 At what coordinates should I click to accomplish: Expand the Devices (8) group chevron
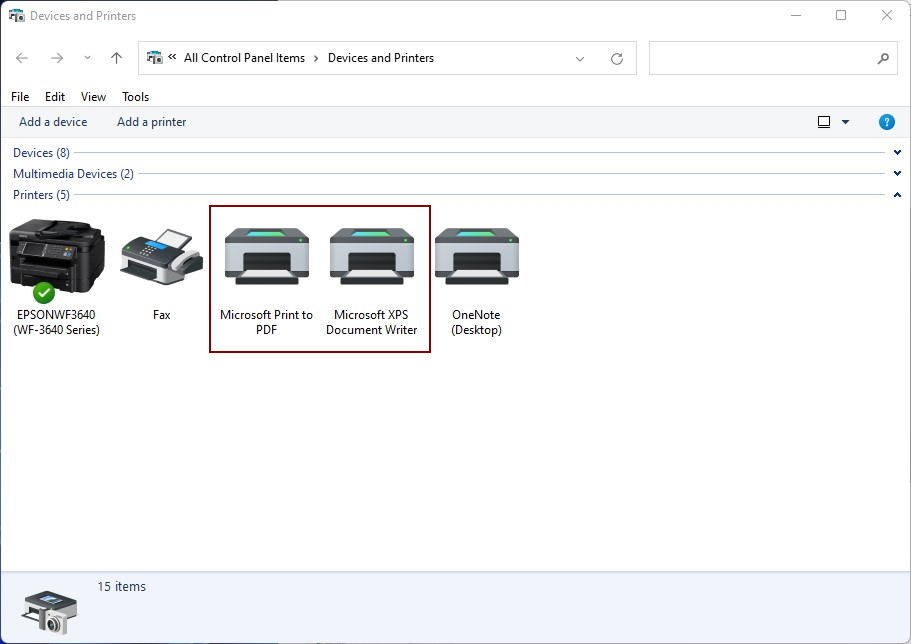(897, 152)
